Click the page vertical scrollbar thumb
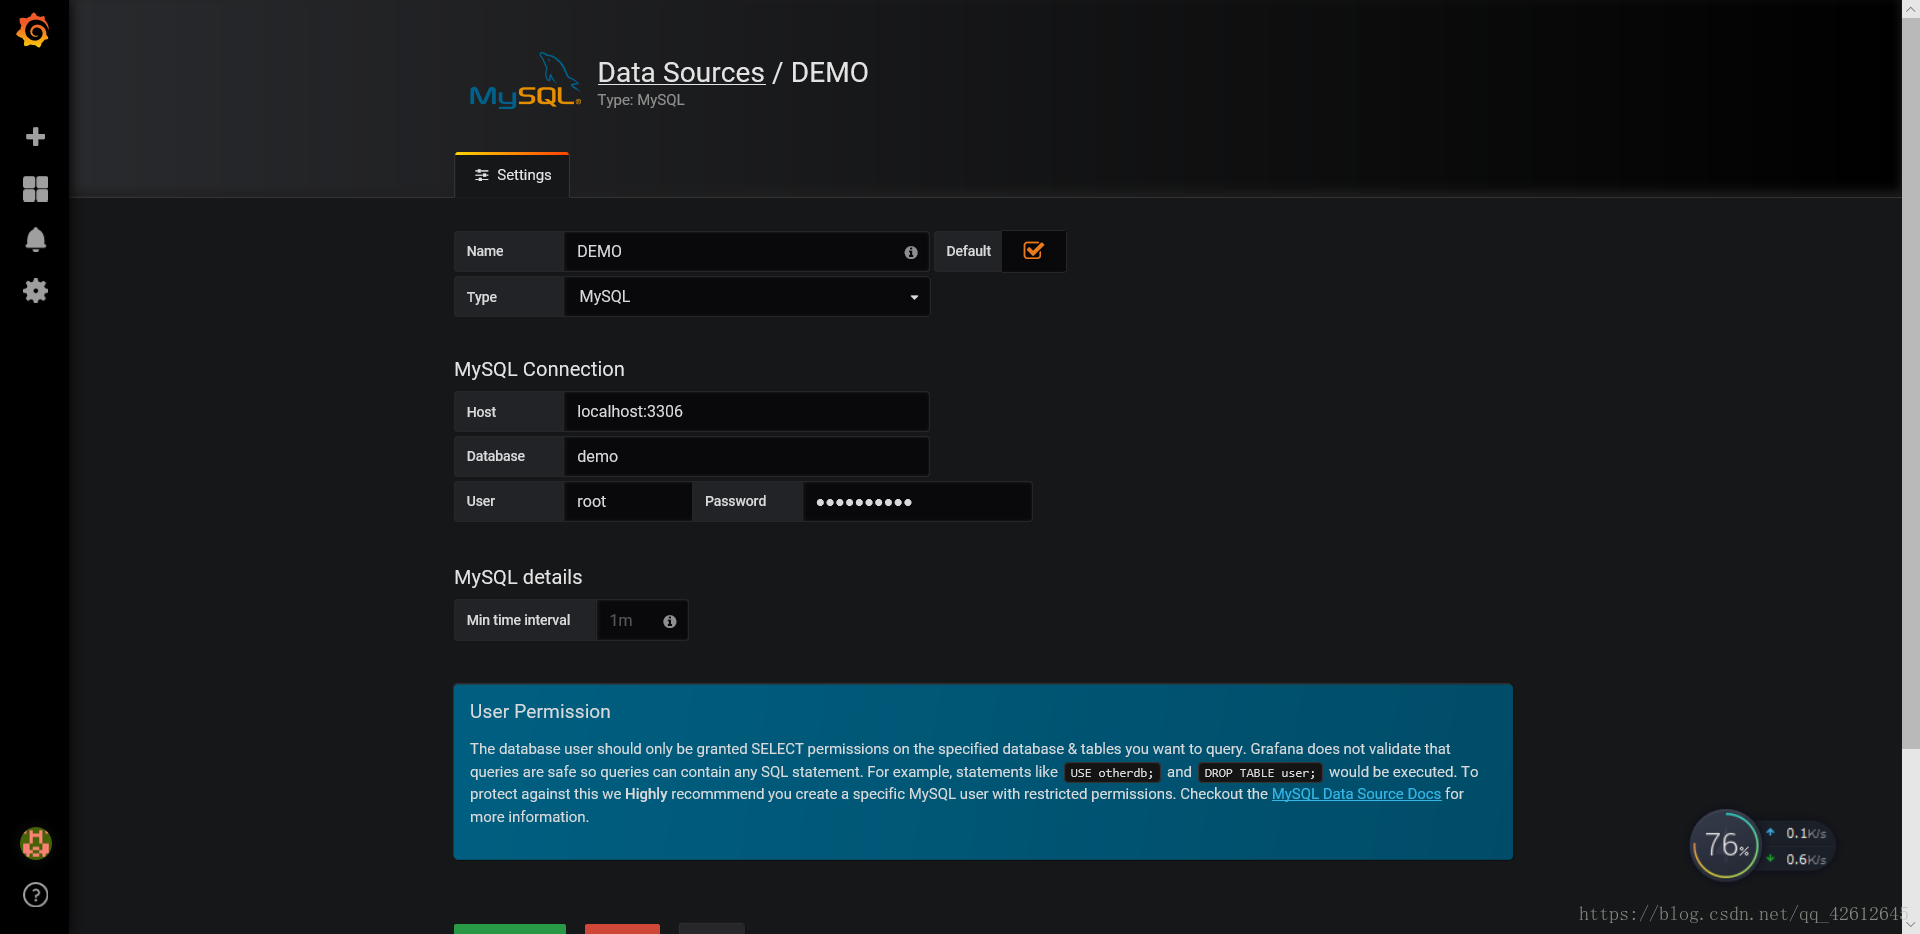The width and height of the screenshot is (1920, 934). 1911,383
